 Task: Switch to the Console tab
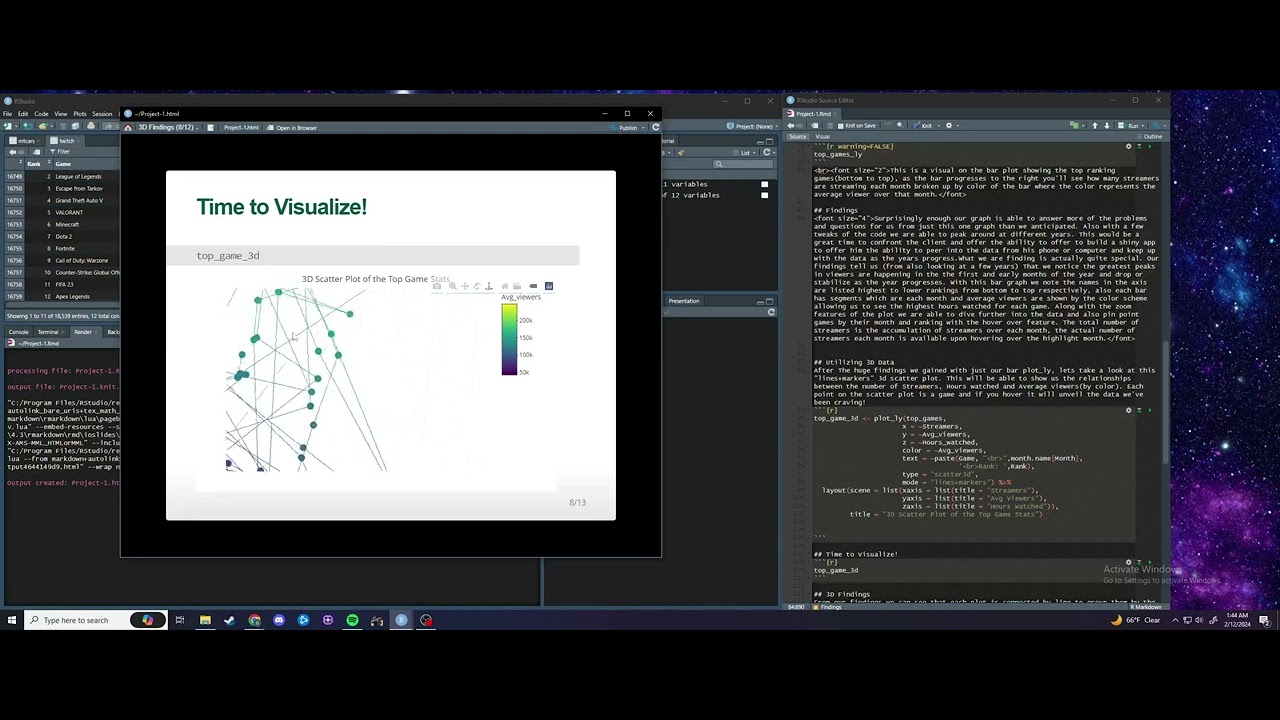point(18,332)
